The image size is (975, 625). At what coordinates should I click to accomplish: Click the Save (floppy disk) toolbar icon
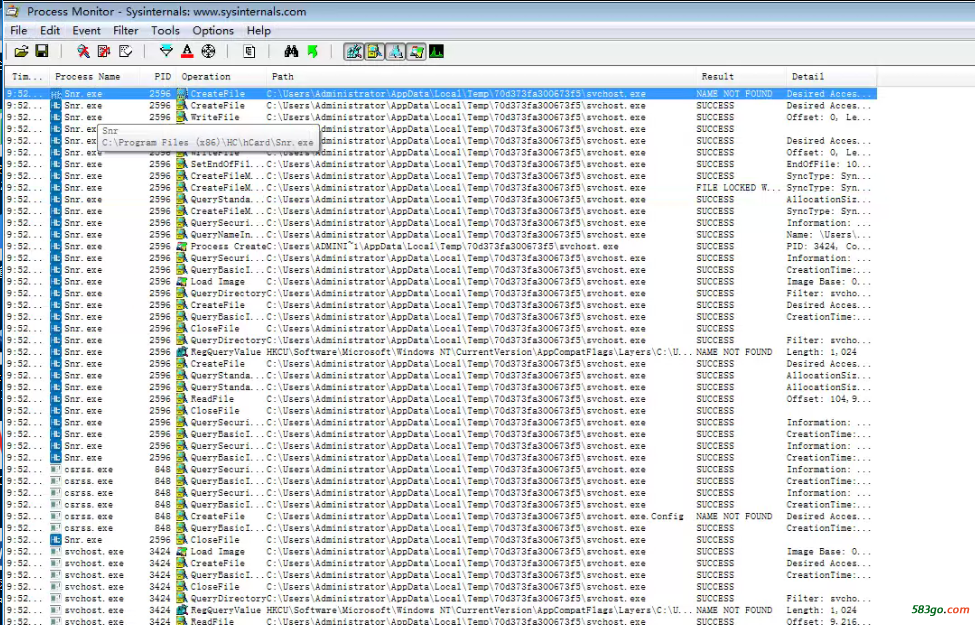42,52
